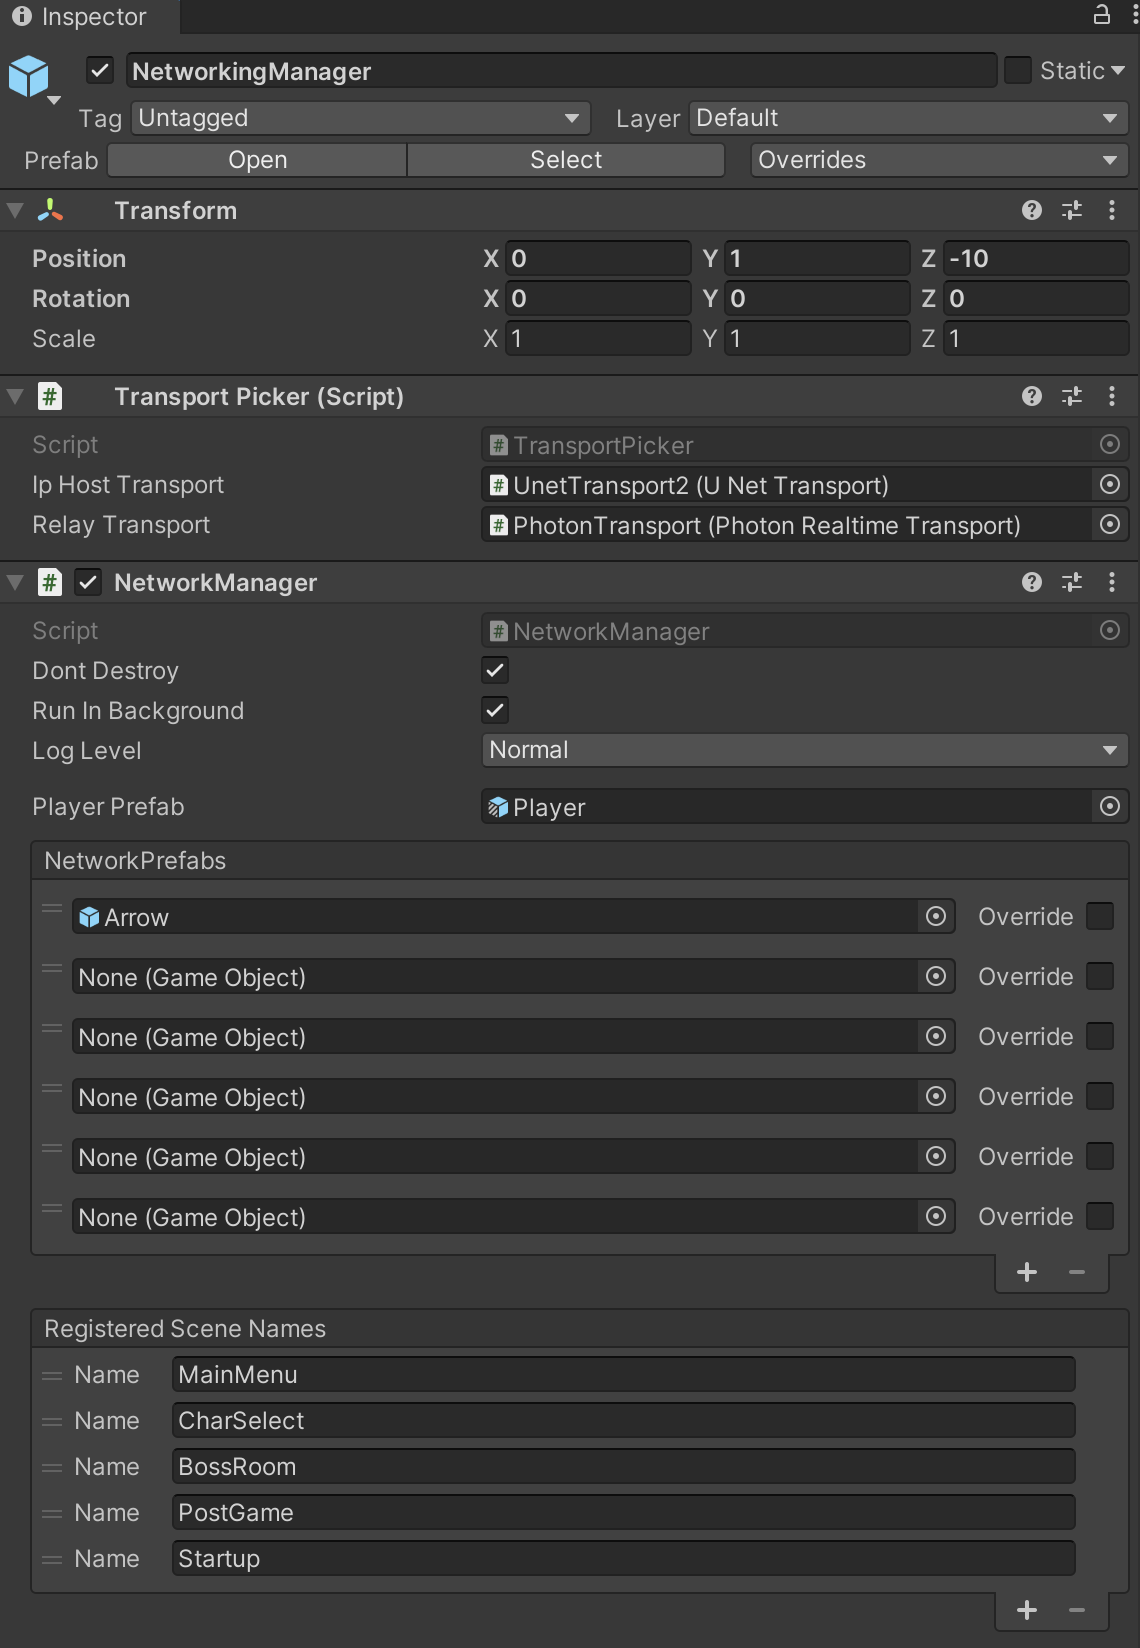1140x1648 pixels.
Task: Toggle the Inspector lock icon
Action: (1101, 14)
